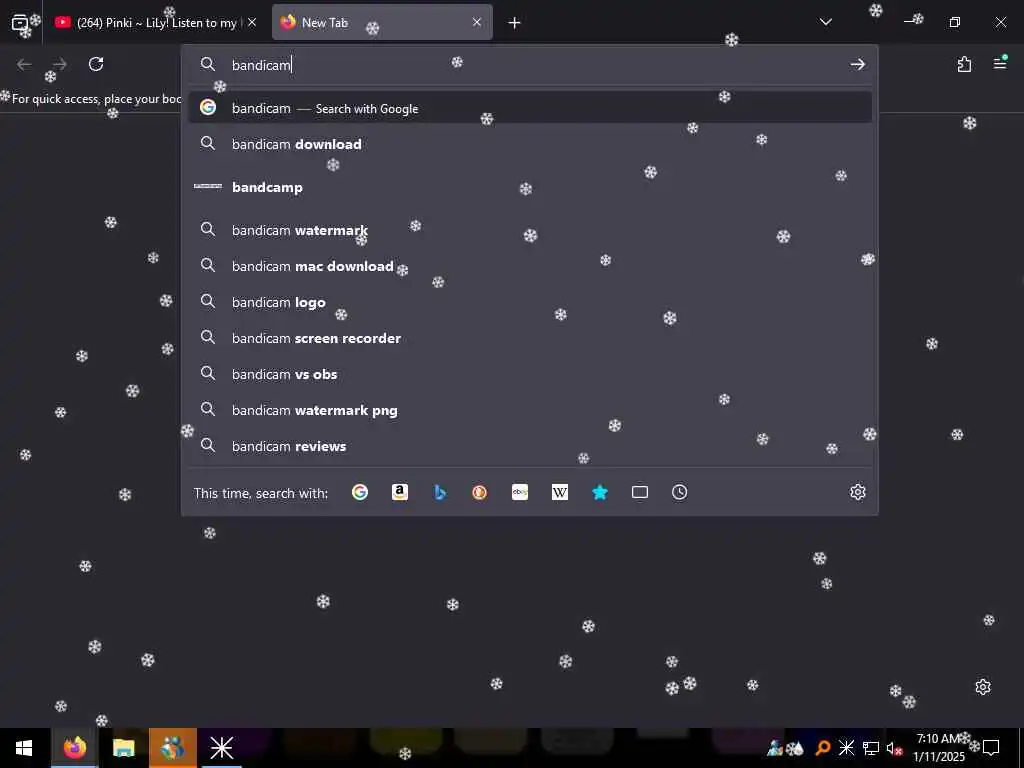Open a new tab with the plus button
The height and width of the screenshot is (768, 1024).
pyautogui.click(x=515, y=23)
